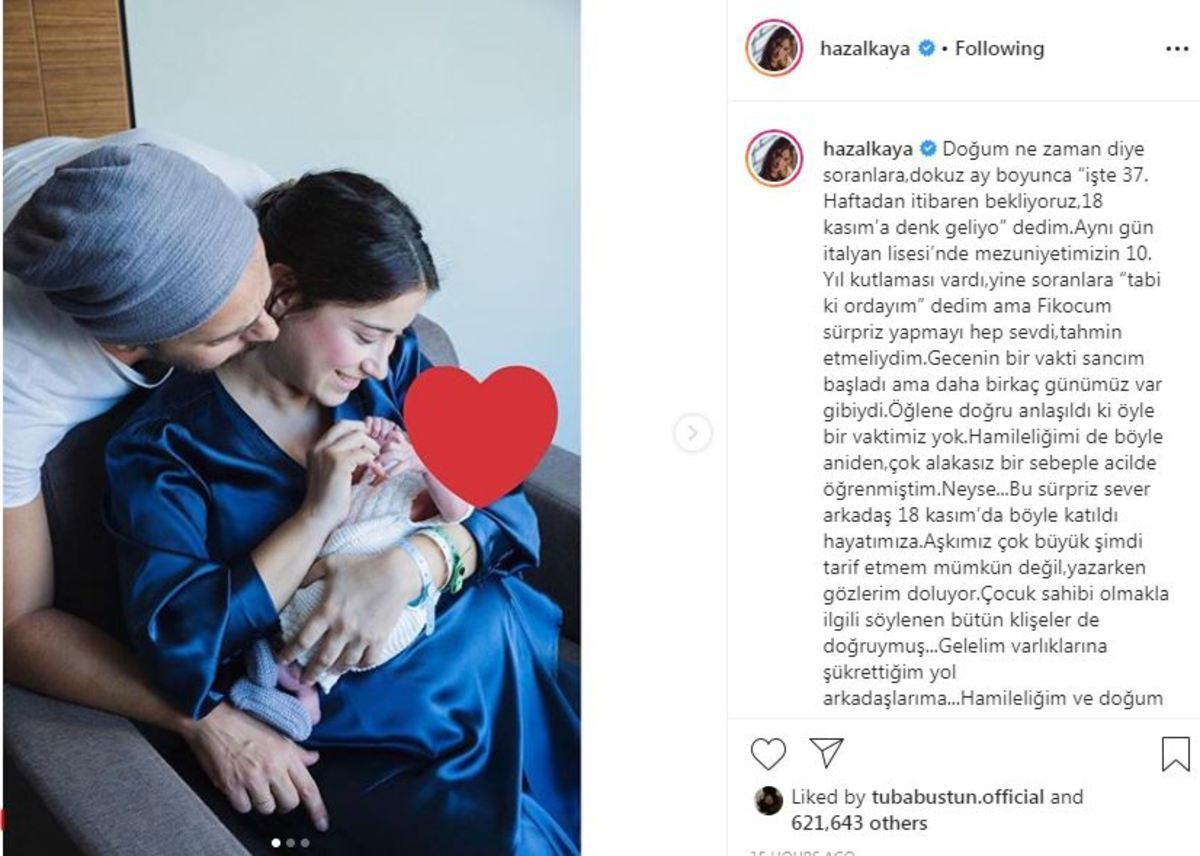Image resolution: width=1200 pixels, height=856 pixels.
Task: Open hazalkaya profile picture in the header
Action: 774,48
